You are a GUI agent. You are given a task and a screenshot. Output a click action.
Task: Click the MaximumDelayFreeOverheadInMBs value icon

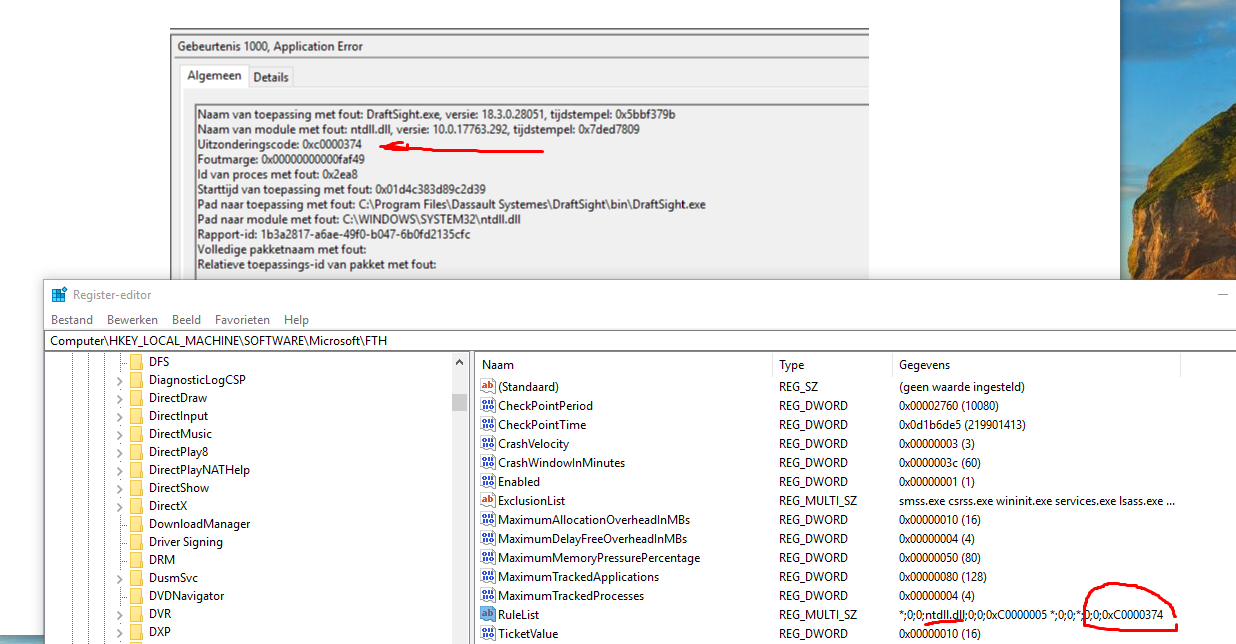pyautogui.click(x=488, y=538)
